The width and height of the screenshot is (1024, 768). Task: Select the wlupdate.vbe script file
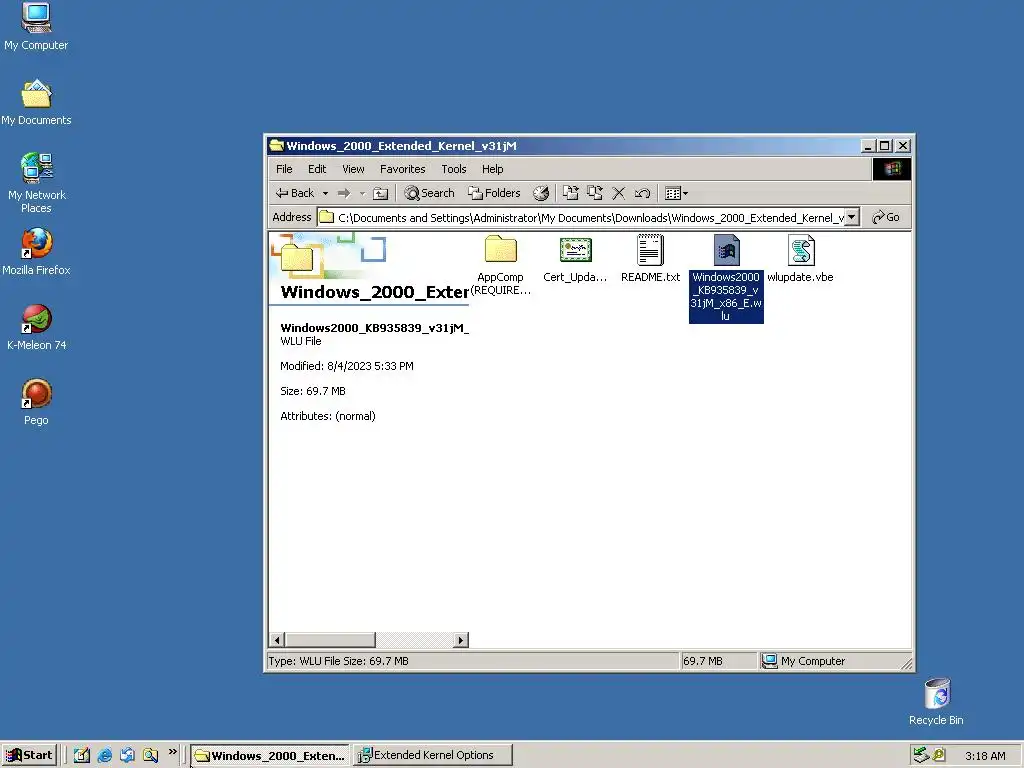tap(801, 259)
